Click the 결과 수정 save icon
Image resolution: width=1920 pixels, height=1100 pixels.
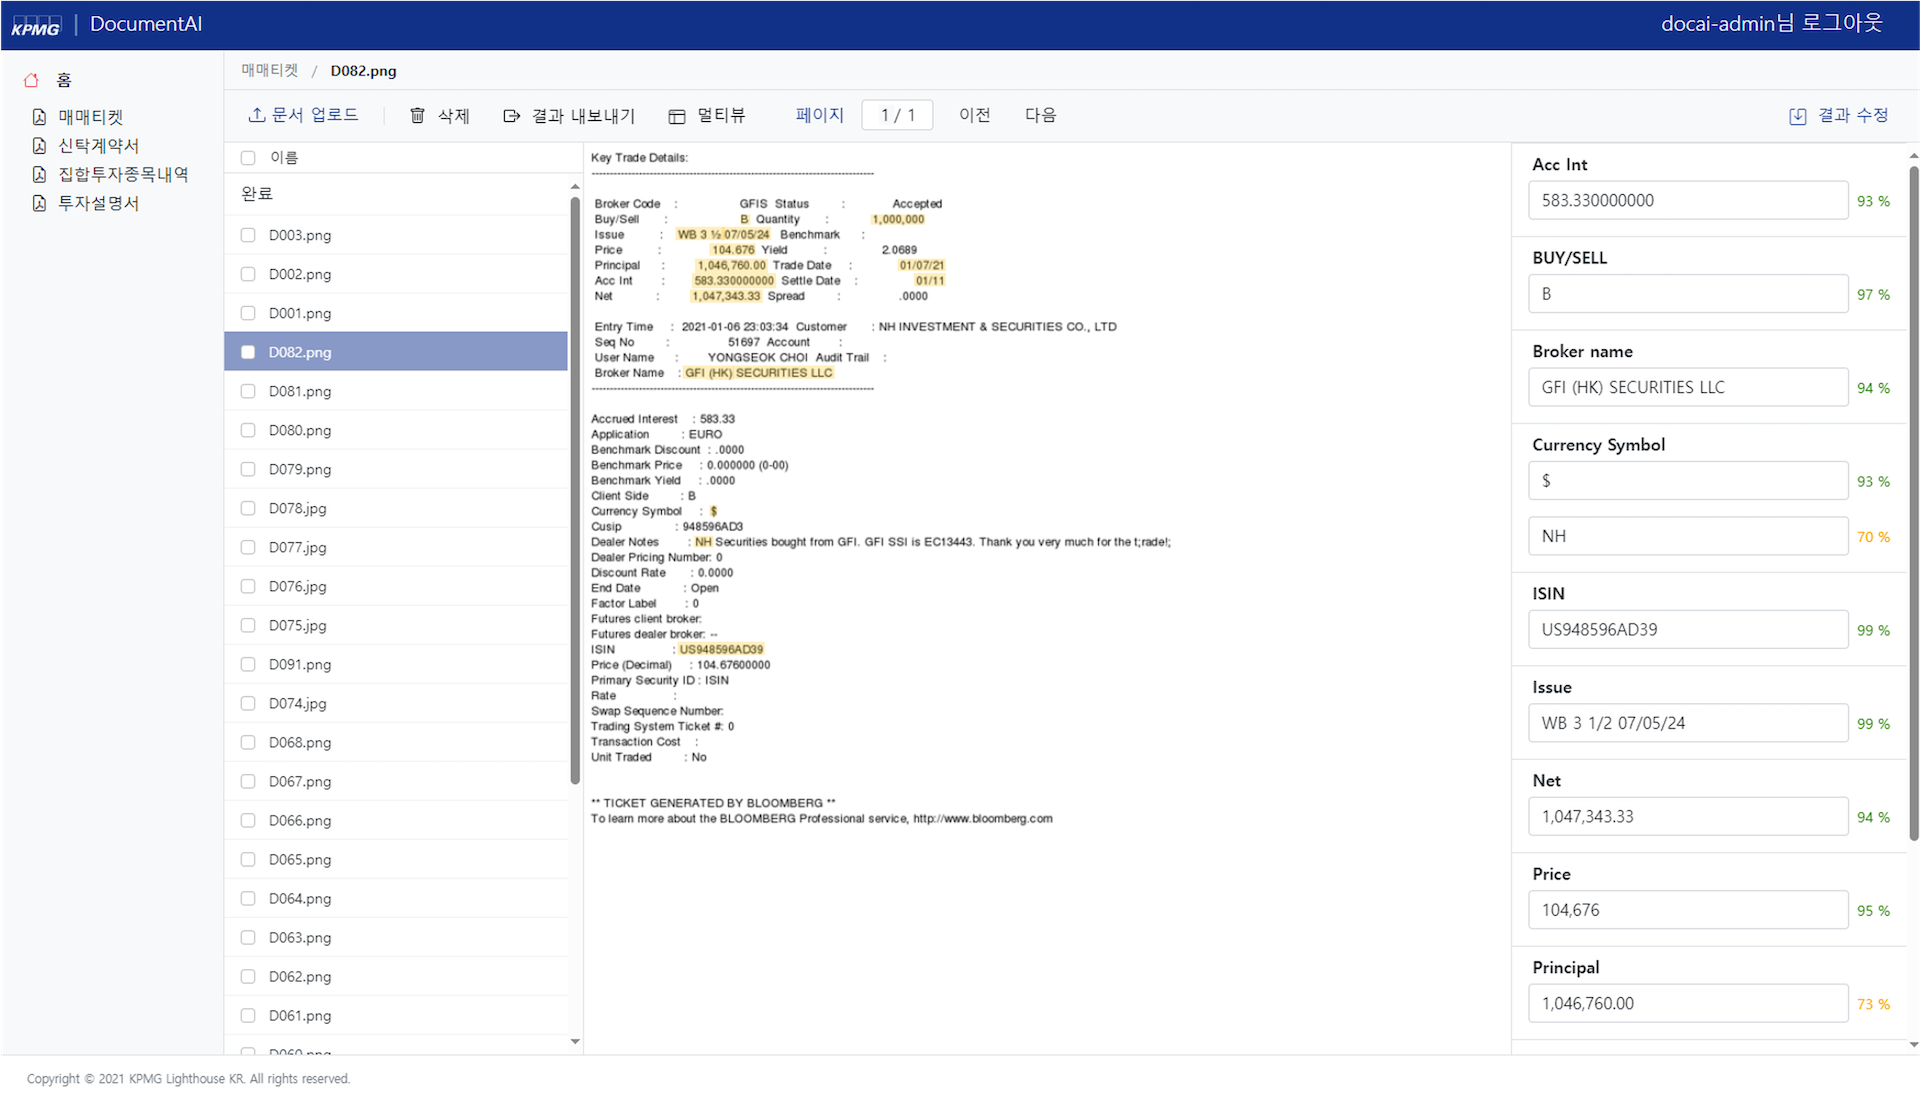click(1797, 116)
